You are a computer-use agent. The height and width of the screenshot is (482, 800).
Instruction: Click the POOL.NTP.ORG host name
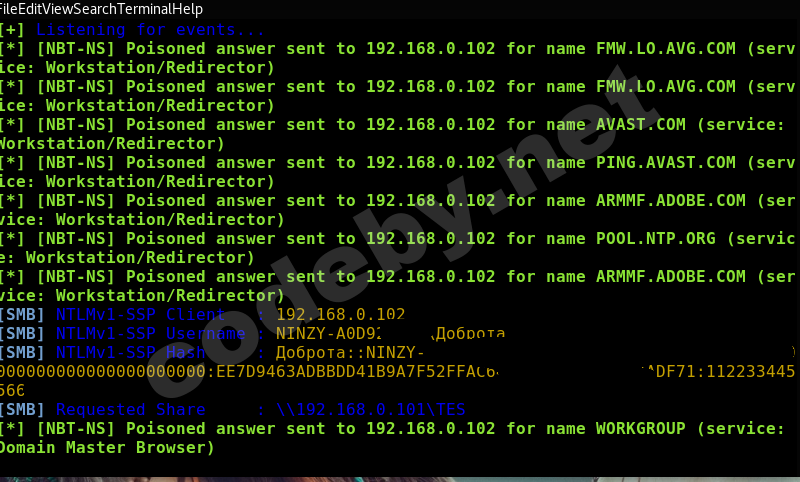tap(656, 239)
